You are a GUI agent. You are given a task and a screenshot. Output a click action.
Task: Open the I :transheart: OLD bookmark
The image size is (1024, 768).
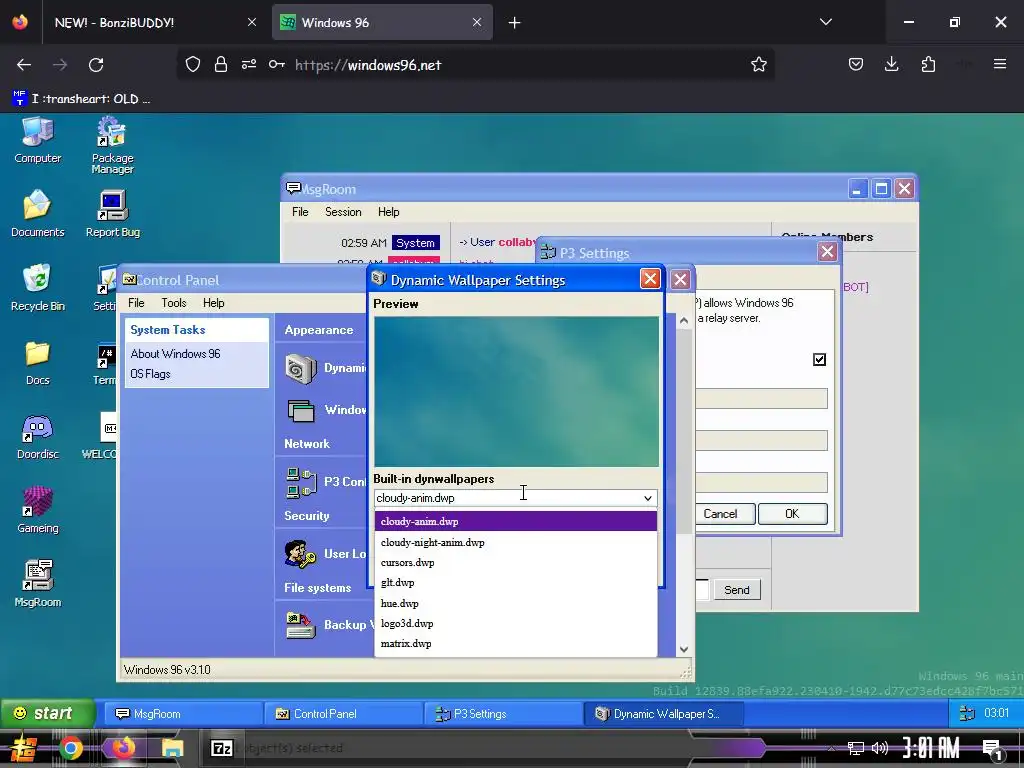click(82, 99)
